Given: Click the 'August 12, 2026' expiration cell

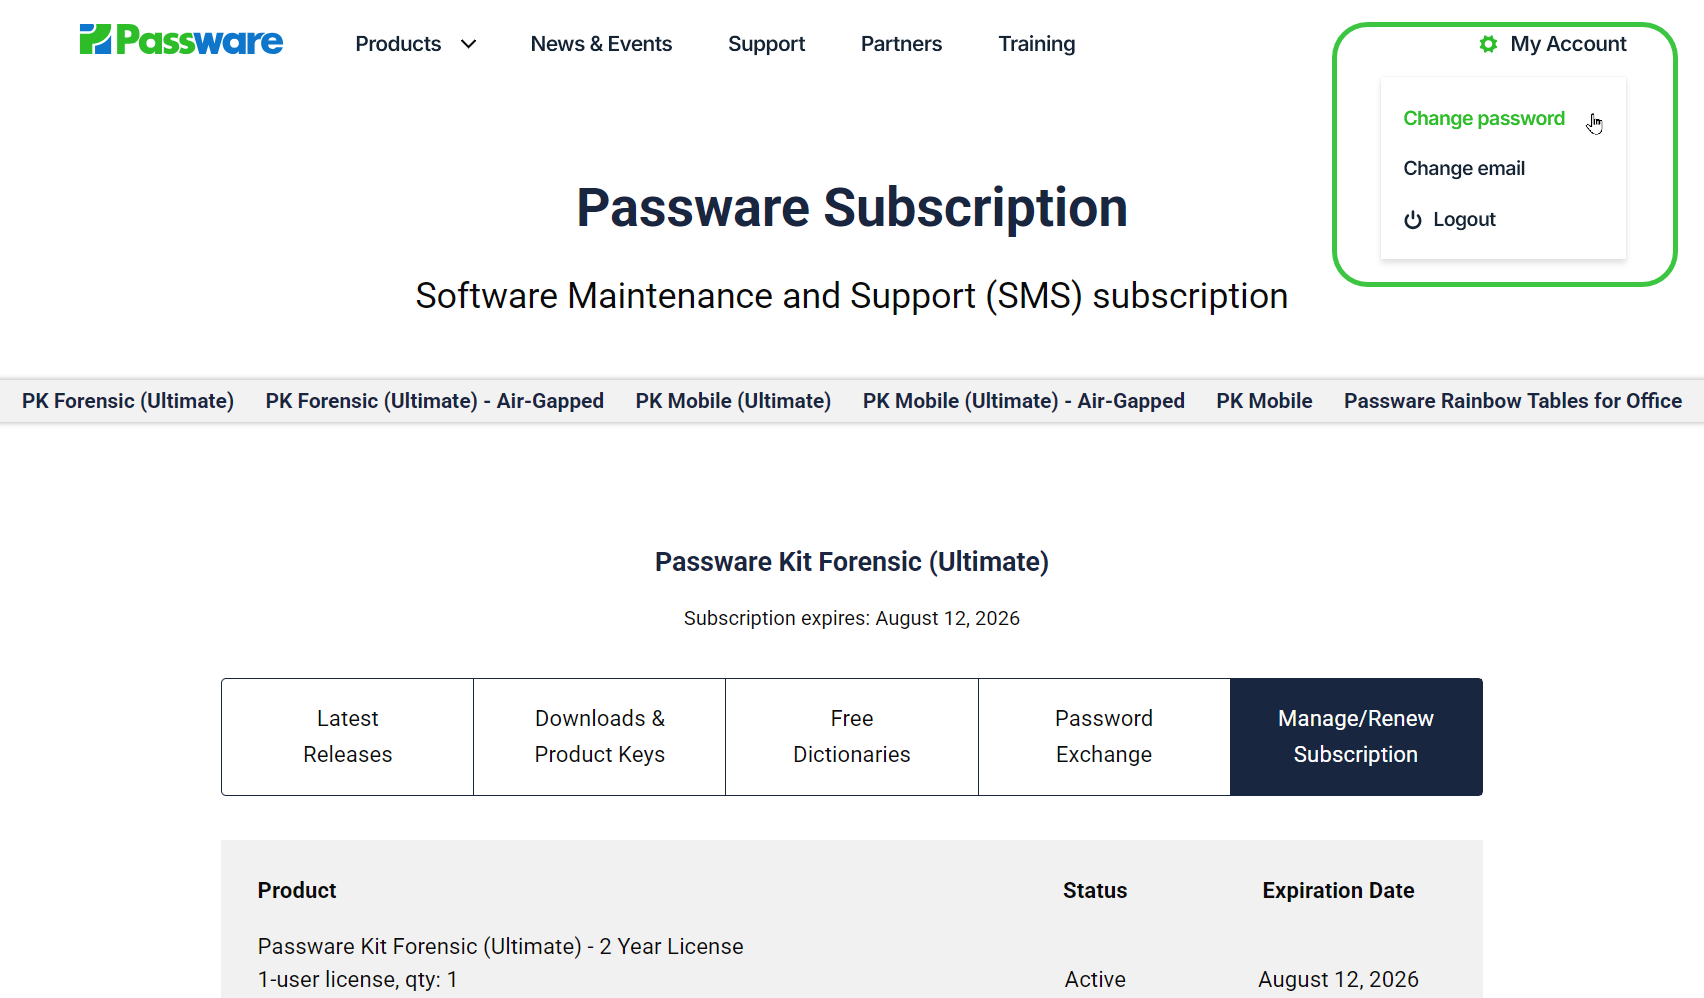Looking at the screenshot, I should click(1338, 979).
